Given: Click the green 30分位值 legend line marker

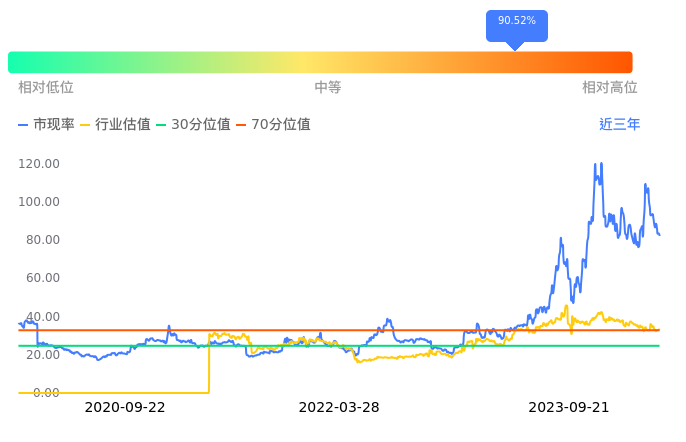Looking at the screenshot, I should pyautogui.click(x=162, y=125).
